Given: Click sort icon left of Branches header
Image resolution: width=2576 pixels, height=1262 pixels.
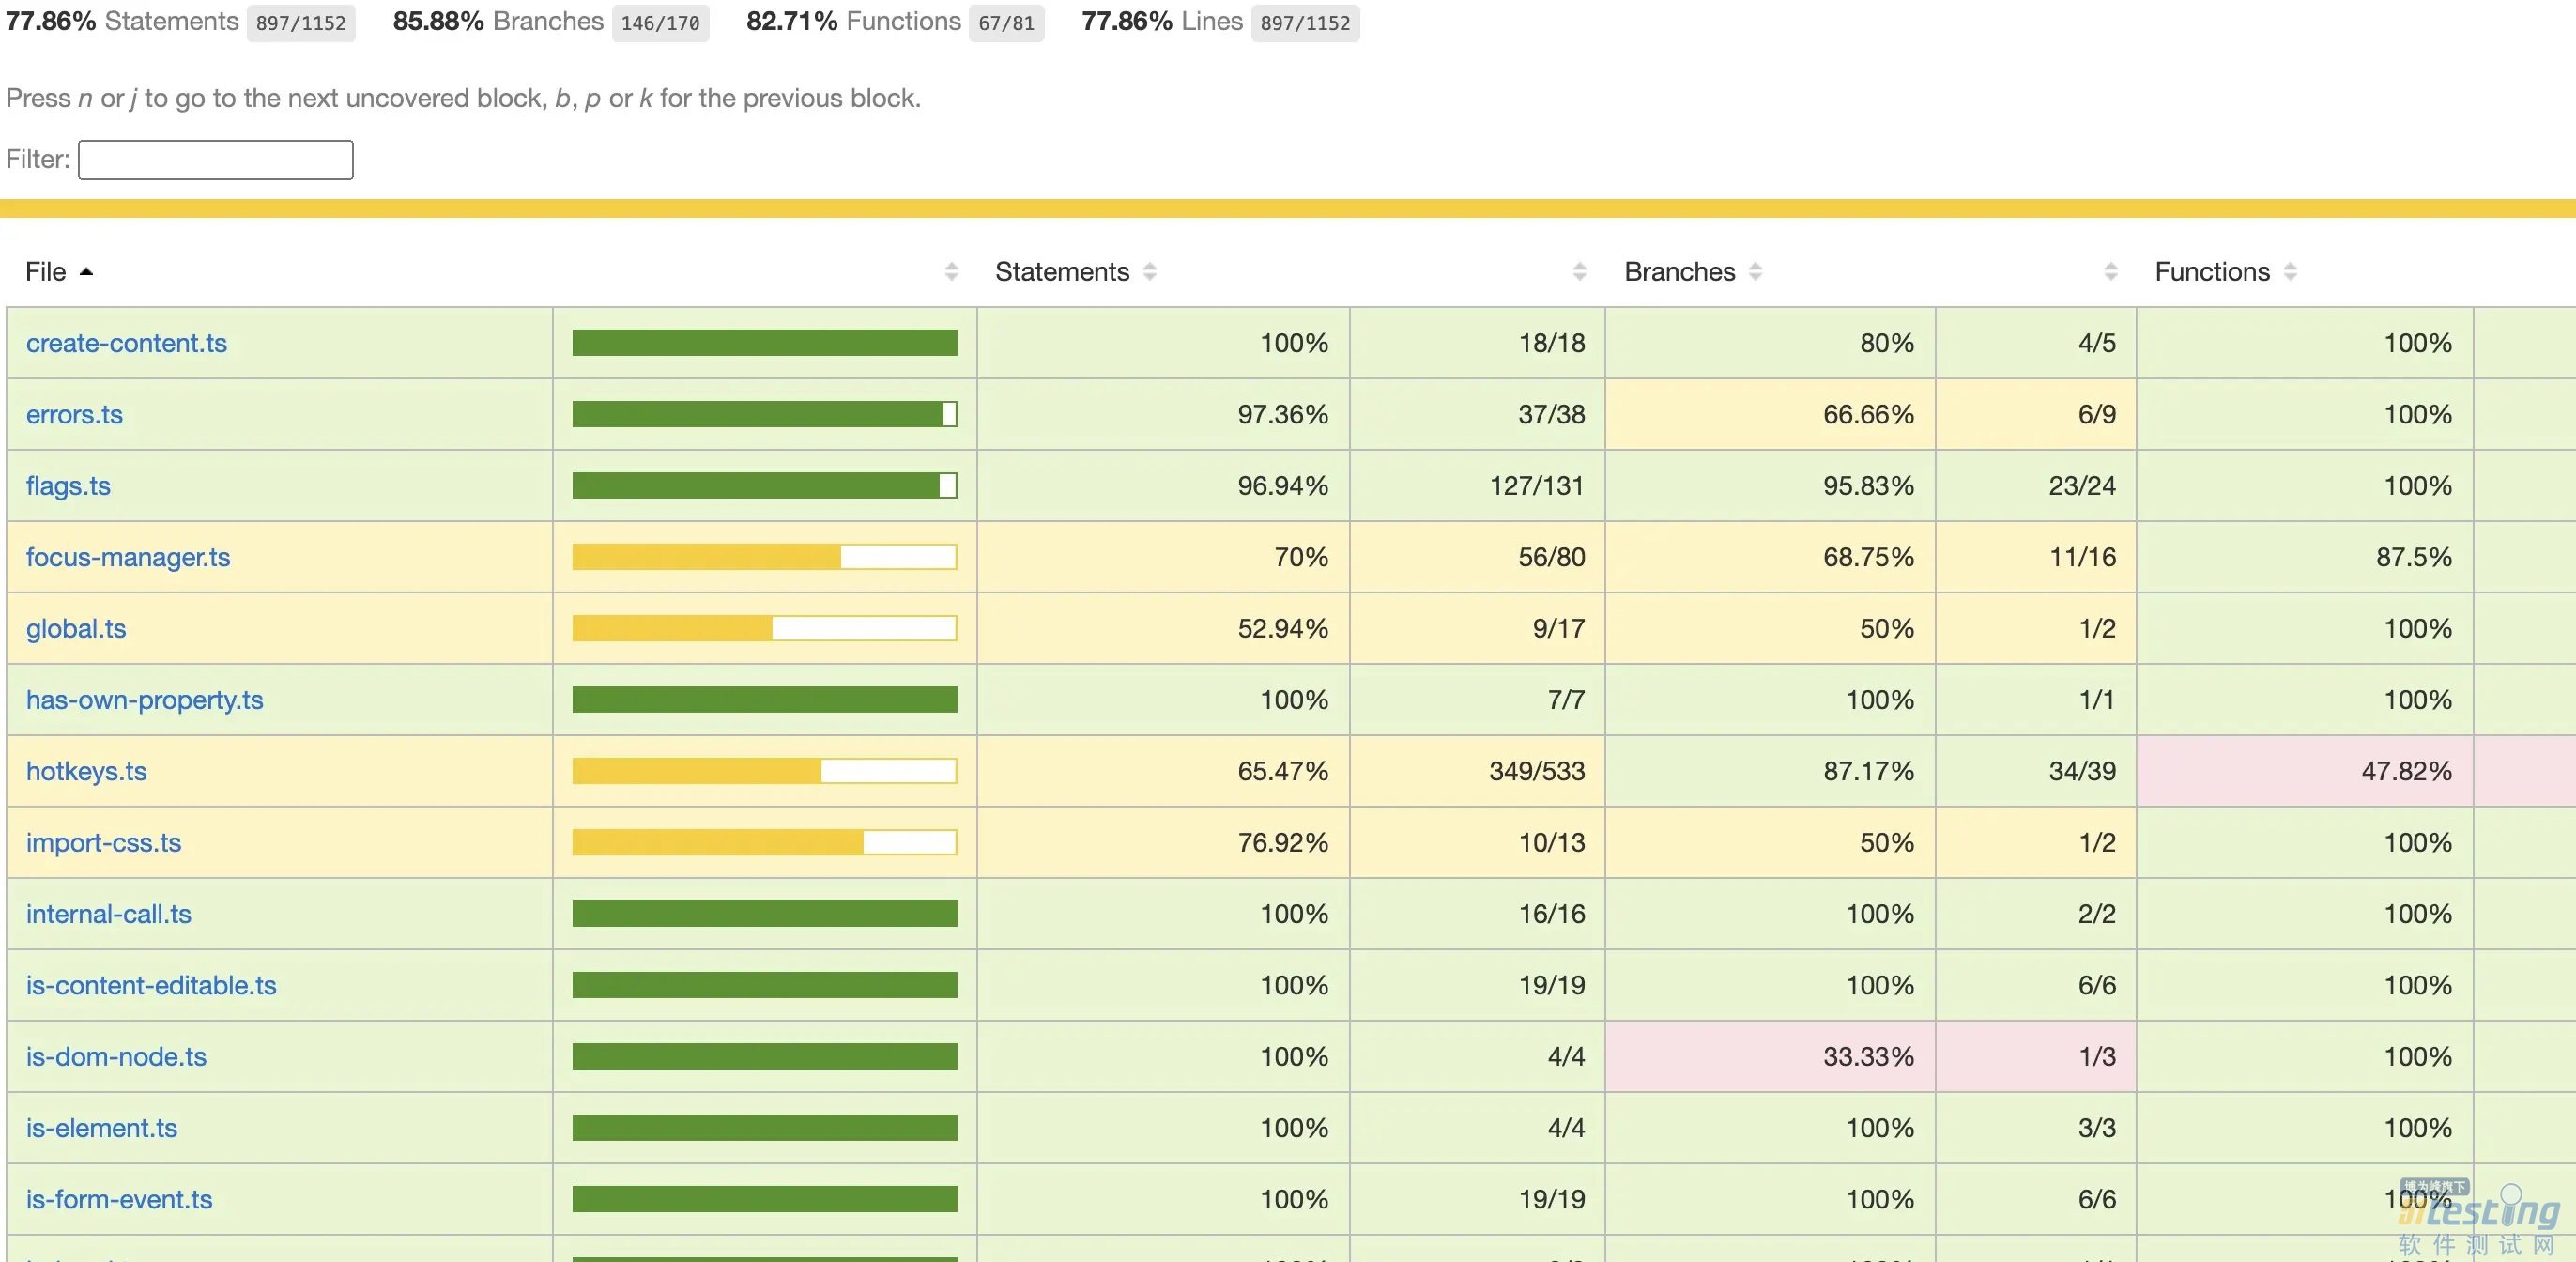Looking at the screenshot, I should coord(1579,272).
